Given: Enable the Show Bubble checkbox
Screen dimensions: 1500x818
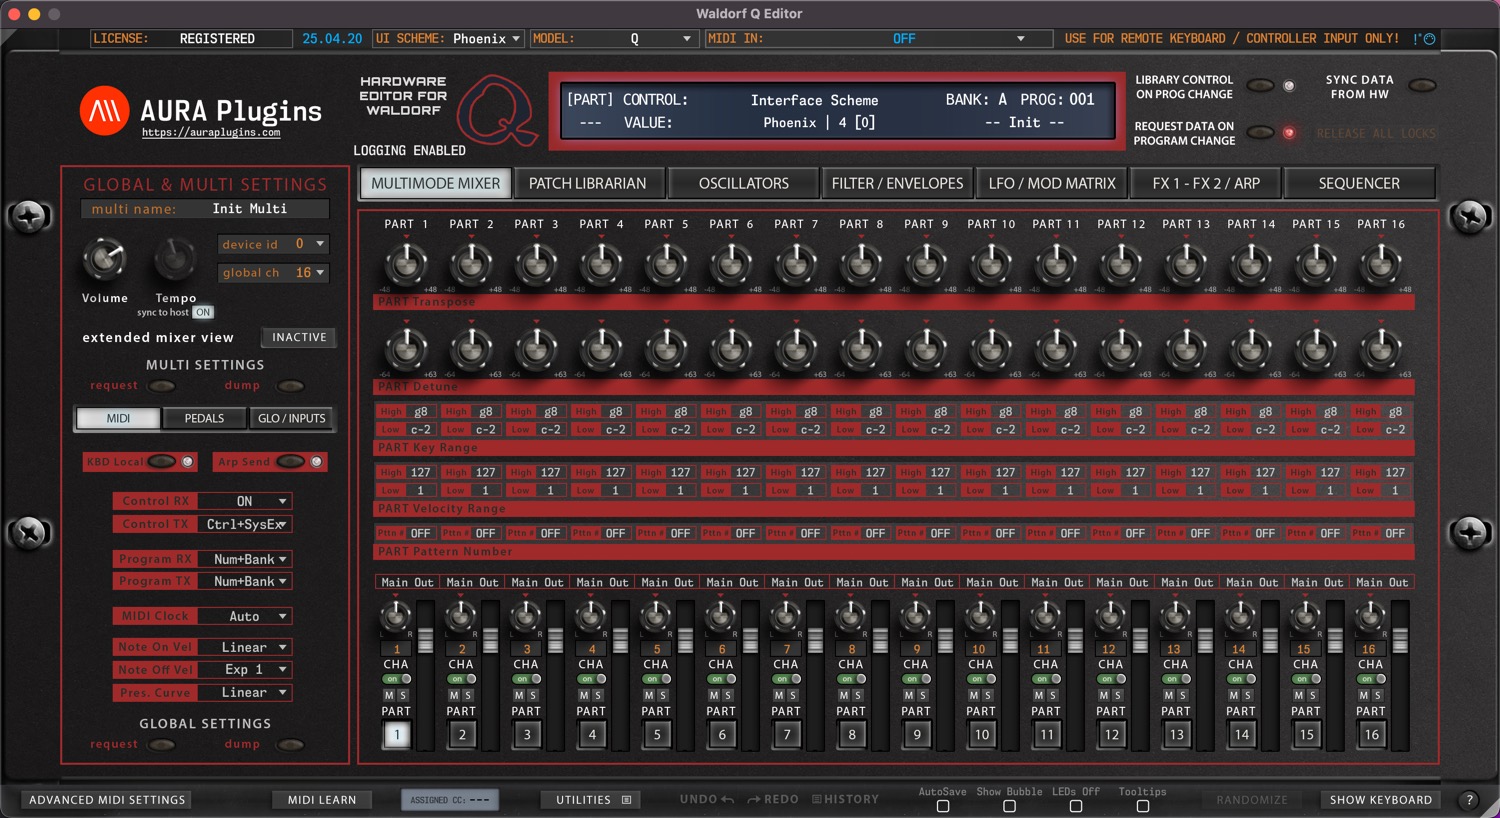Looking at the screenshot, I should point(1009,806).
